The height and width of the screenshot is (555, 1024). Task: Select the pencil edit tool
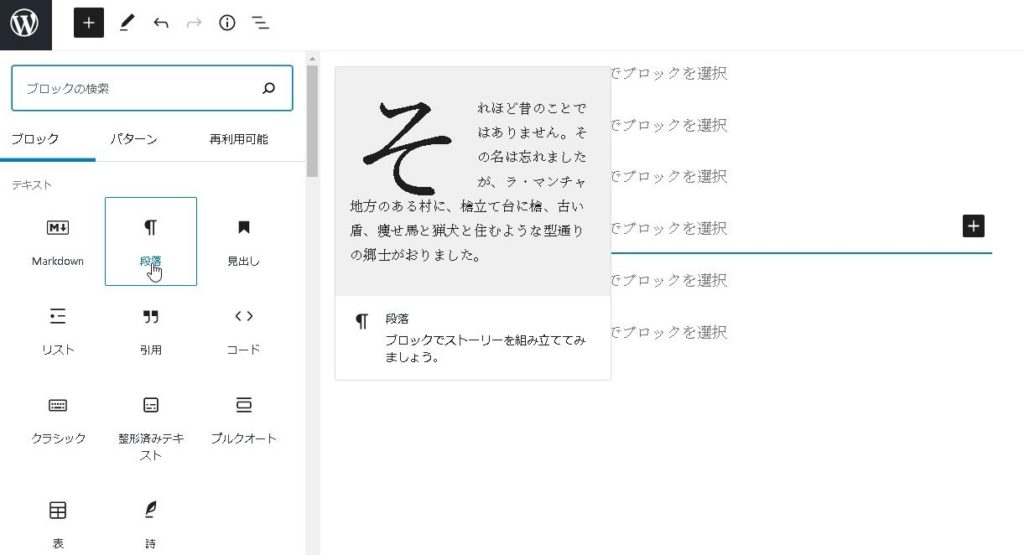click(x=126, y=23)
